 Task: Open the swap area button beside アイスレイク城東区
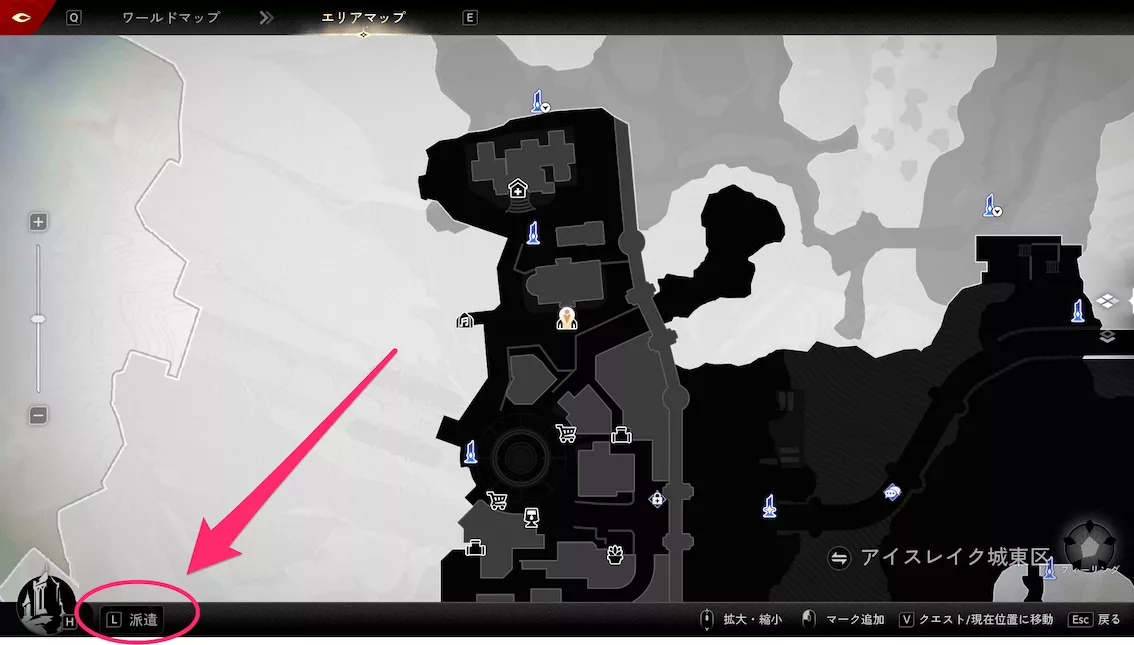pos(839,557)
